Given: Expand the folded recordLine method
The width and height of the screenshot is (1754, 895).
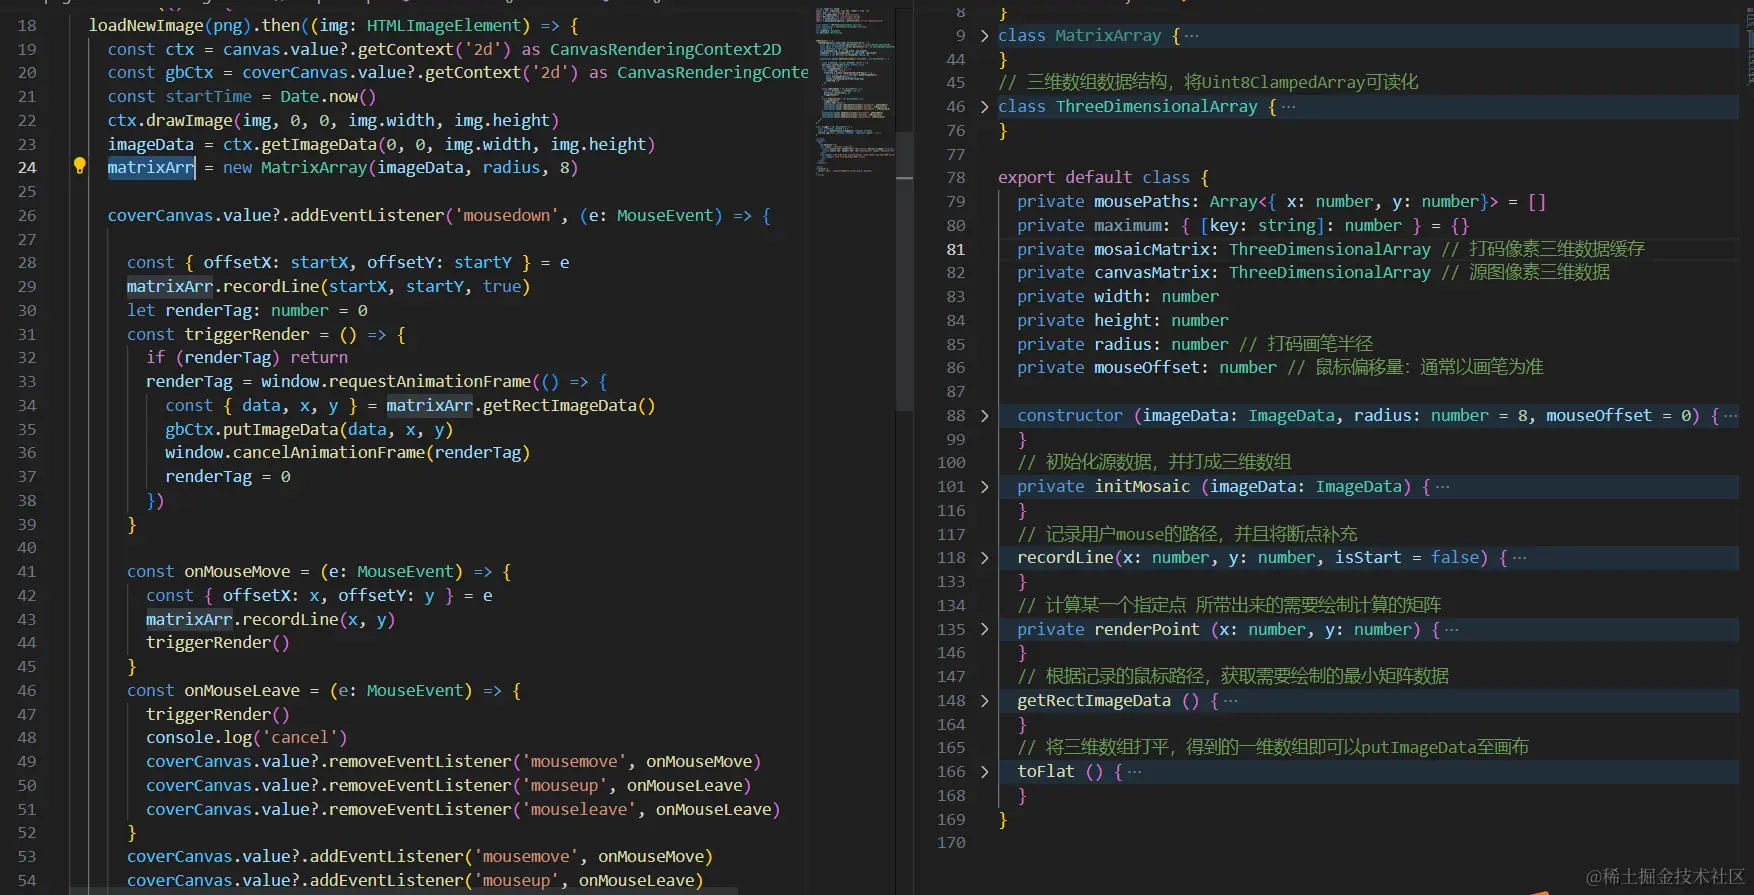Looking at the screenshot, I should click(x=984, y=558).
